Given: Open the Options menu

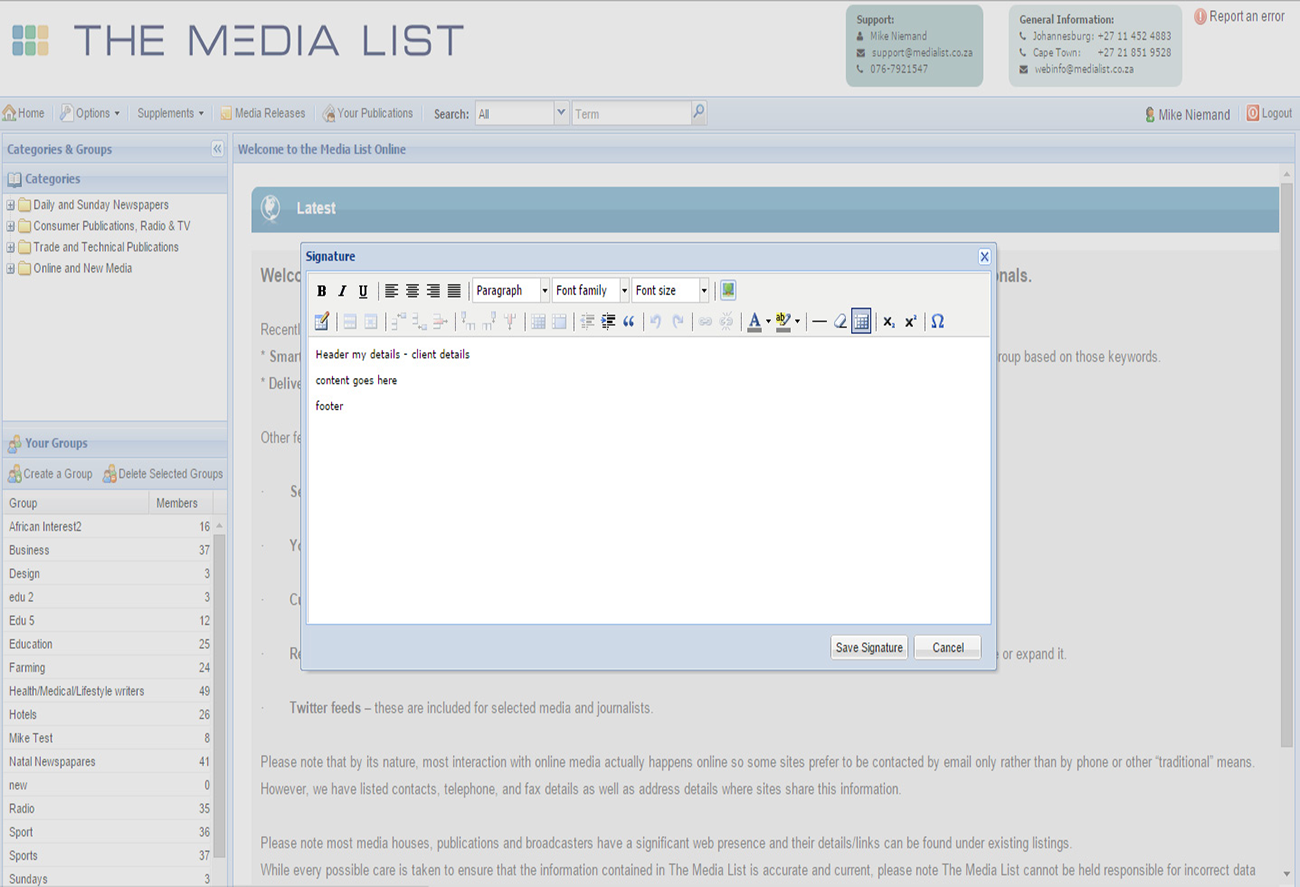Looking at the screenshot, I should click(x=90, y=112).
